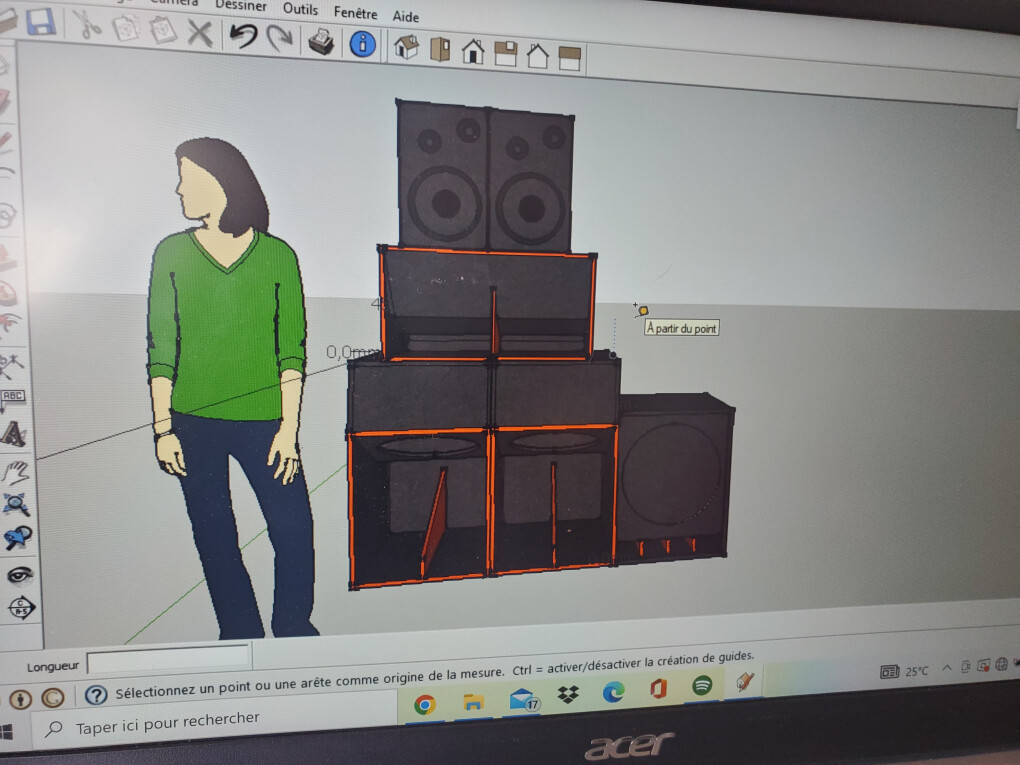
Task: Select the Pan hand tool
Action: click(15, 471)
